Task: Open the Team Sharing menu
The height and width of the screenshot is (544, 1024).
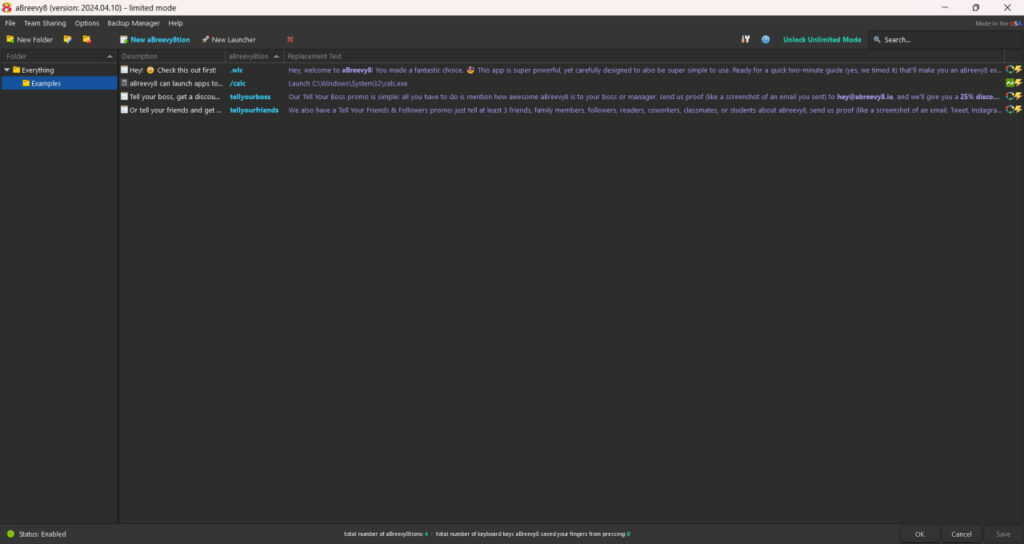Action: point(45,23)
